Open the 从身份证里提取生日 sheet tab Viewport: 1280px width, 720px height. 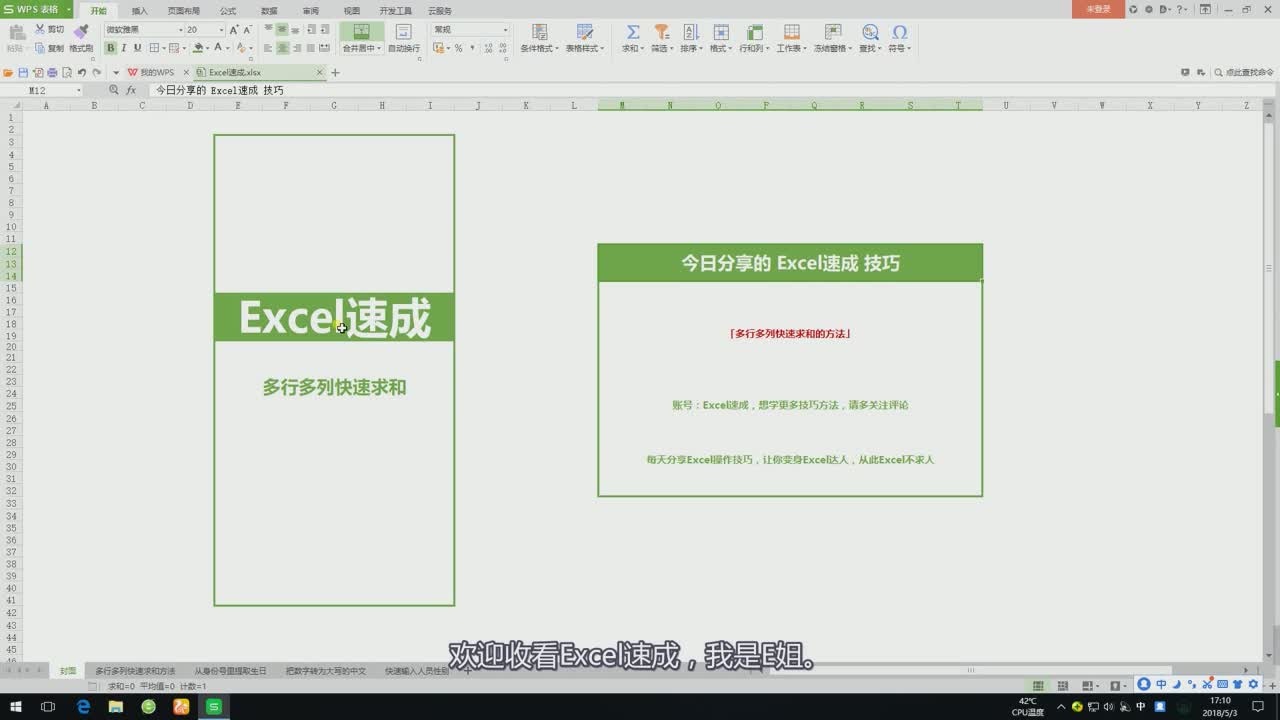pyautogui.click(x=230, y=671)
